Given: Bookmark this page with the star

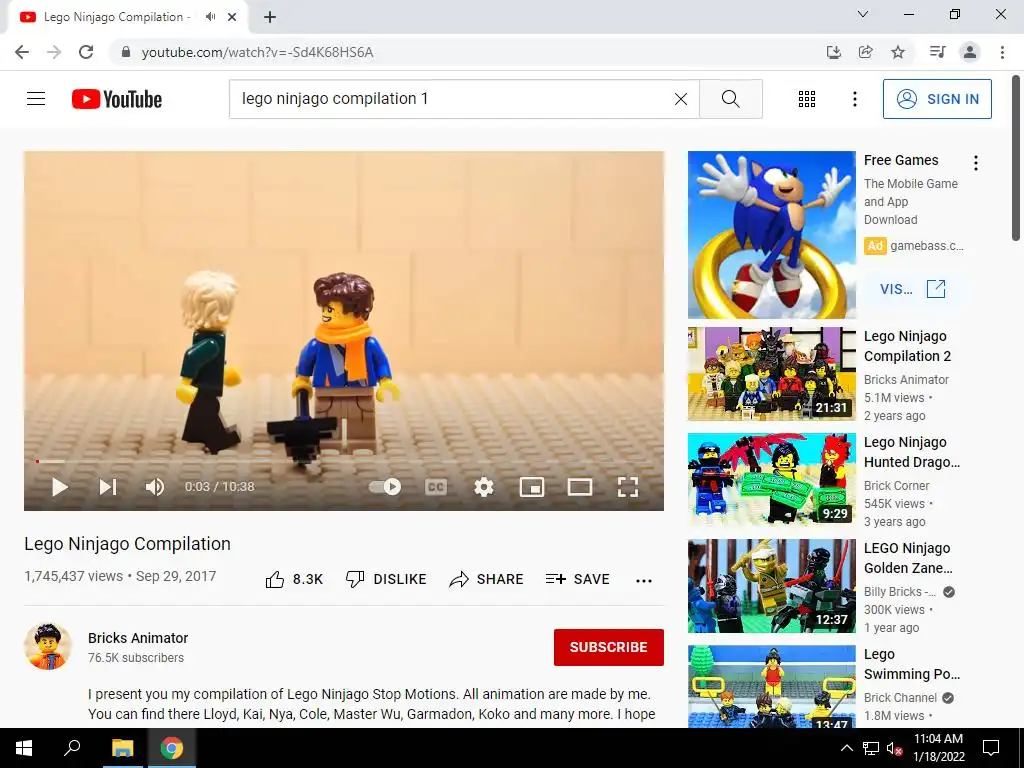Looking at the screenshot, I should pos(898,52).
